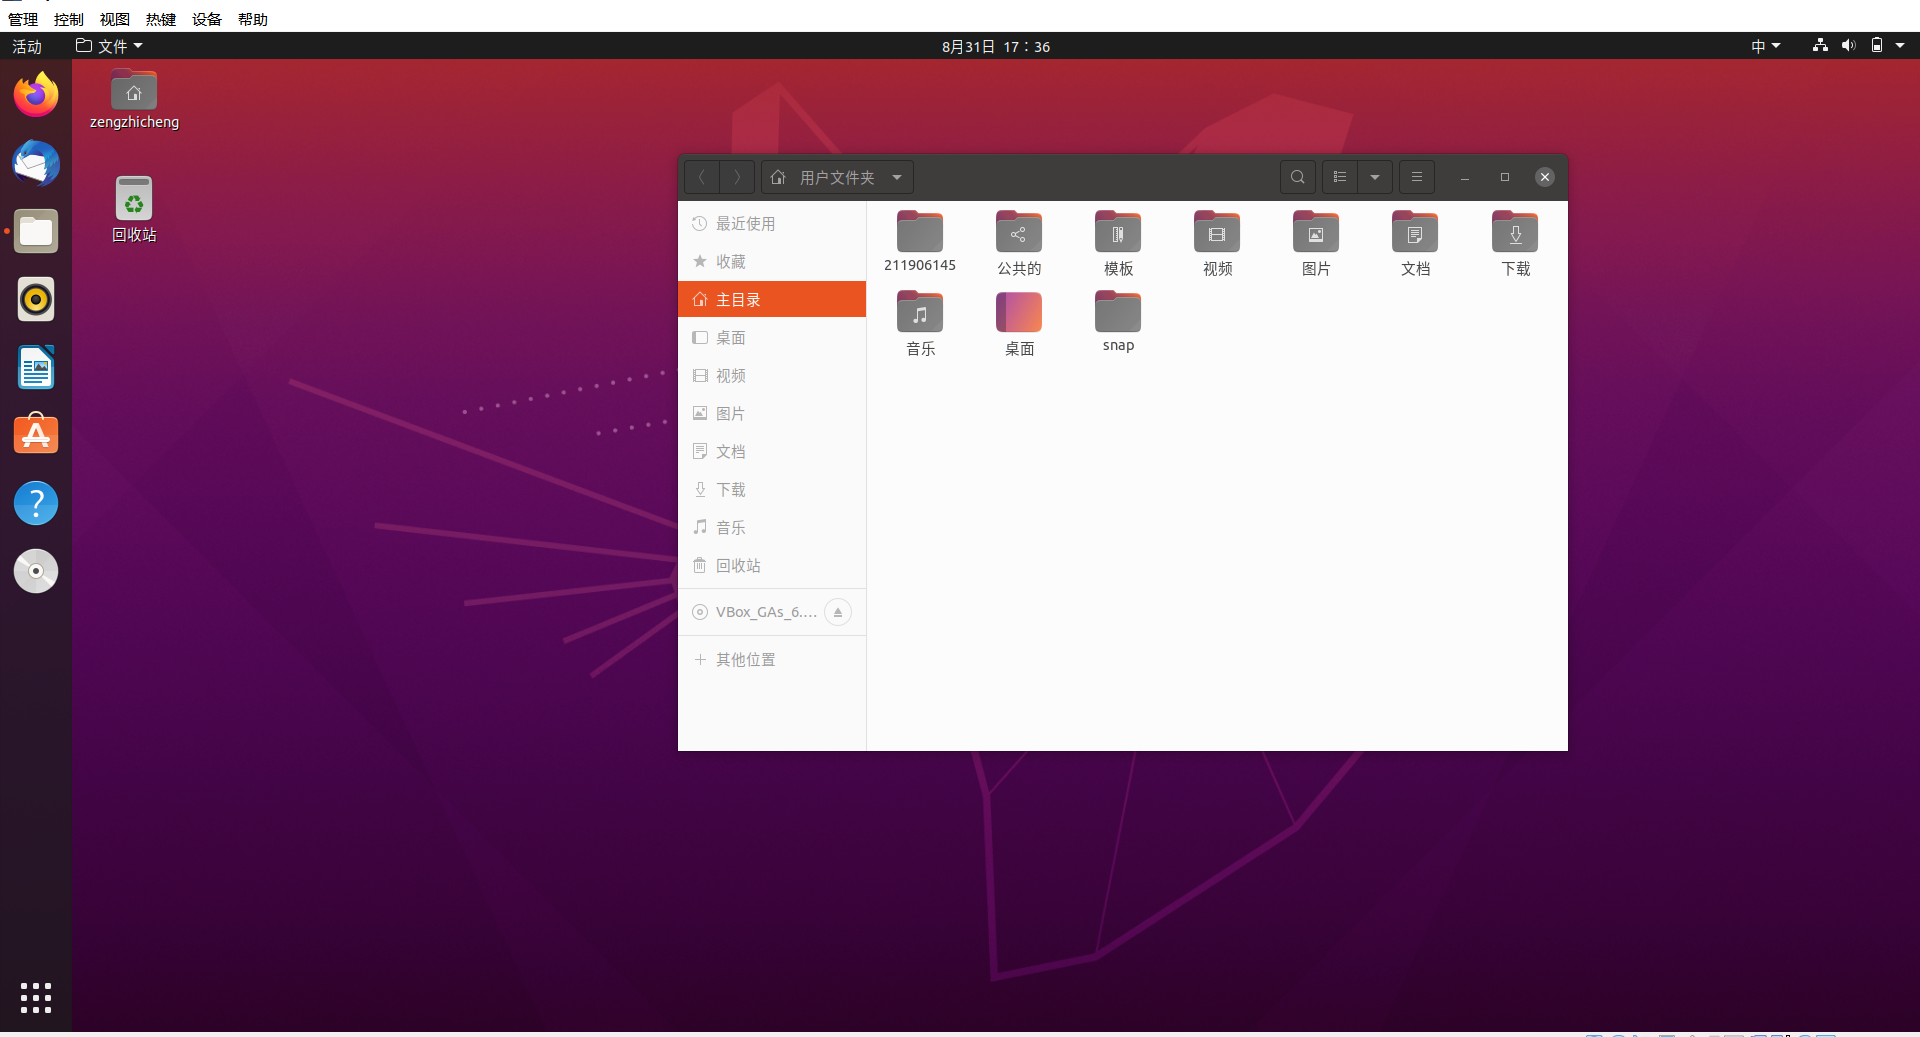Open VirtualBox 热键 menu

(161, 19)
